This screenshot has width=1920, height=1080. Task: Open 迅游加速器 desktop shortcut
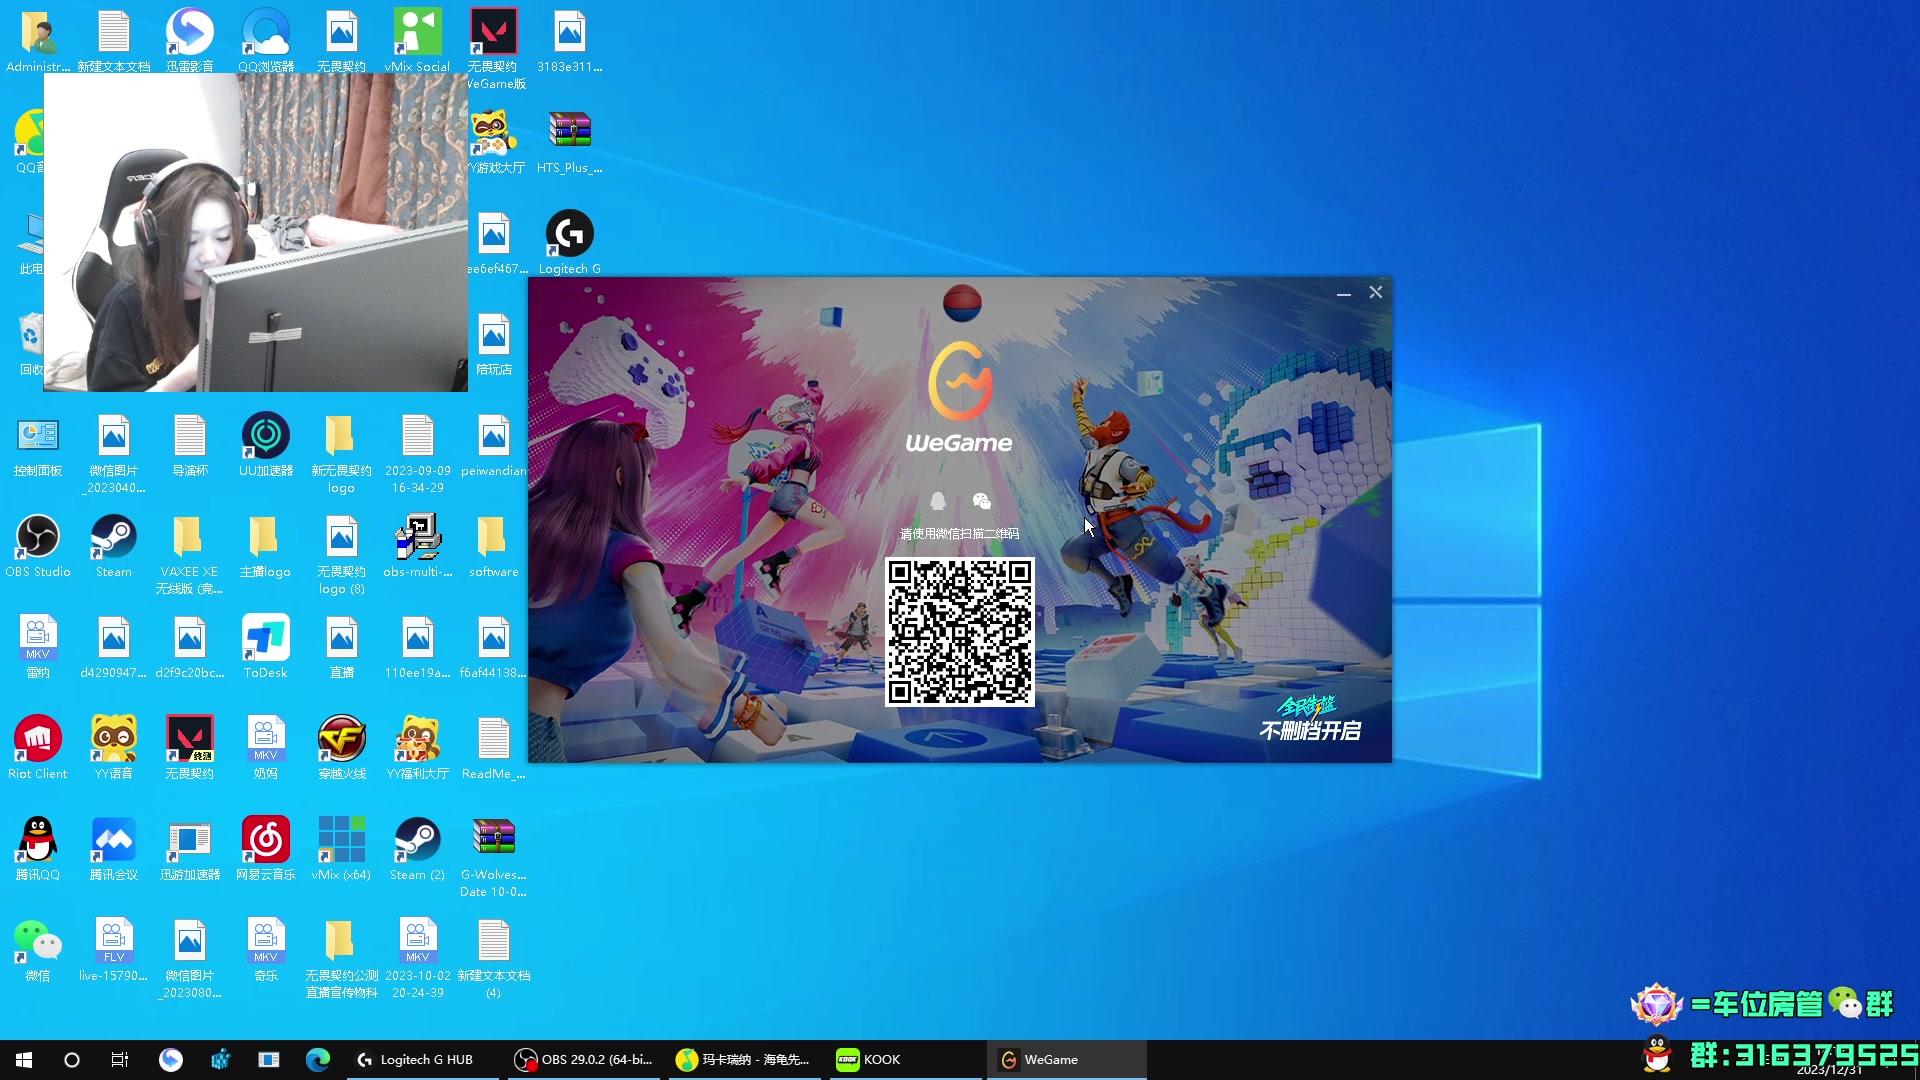point(190,849)
